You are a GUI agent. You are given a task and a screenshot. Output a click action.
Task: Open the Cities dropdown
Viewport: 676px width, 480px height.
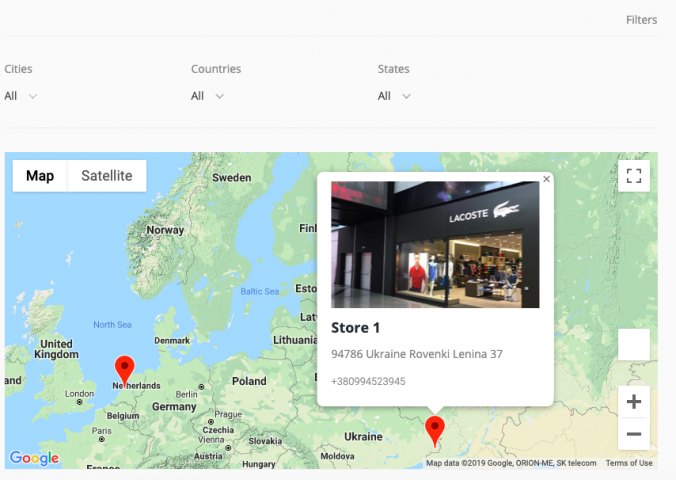21,96
